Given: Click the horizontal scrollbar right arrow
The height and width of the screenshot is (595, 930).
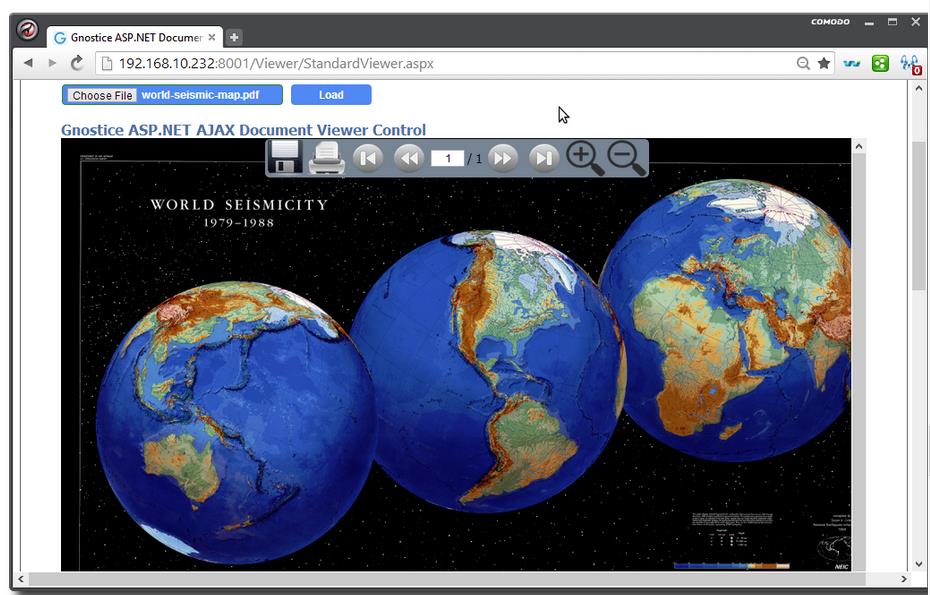Looking at the screenshot, I should 904,578.
